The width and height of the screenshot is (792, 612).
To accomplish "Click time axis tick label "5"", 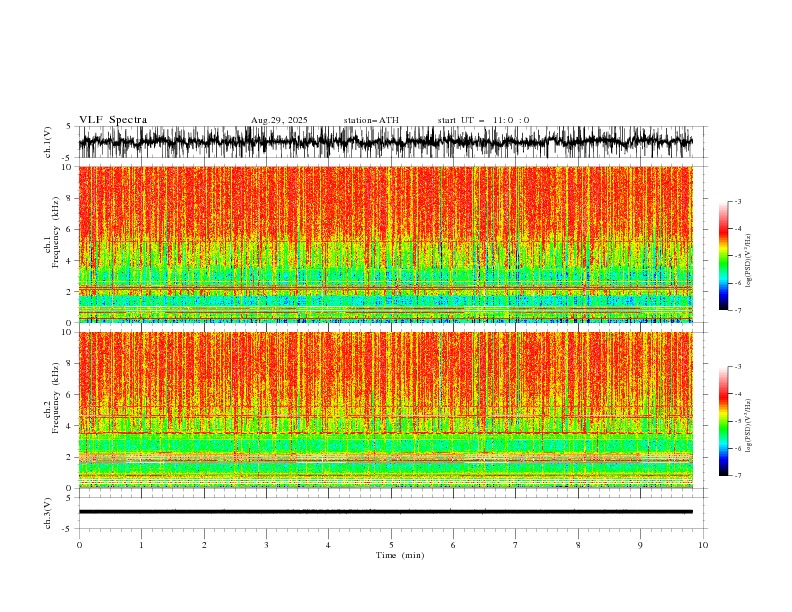I will 391,545.
